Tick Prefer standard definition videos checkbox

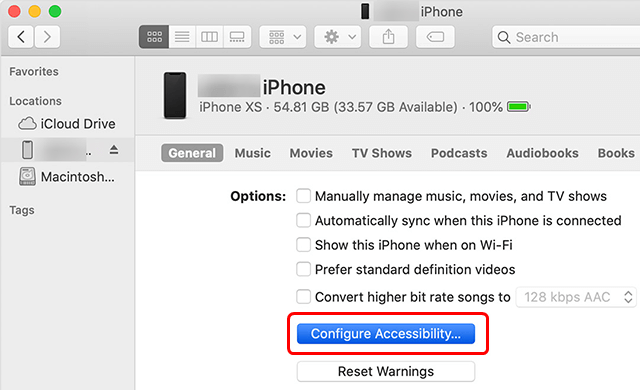303,269
